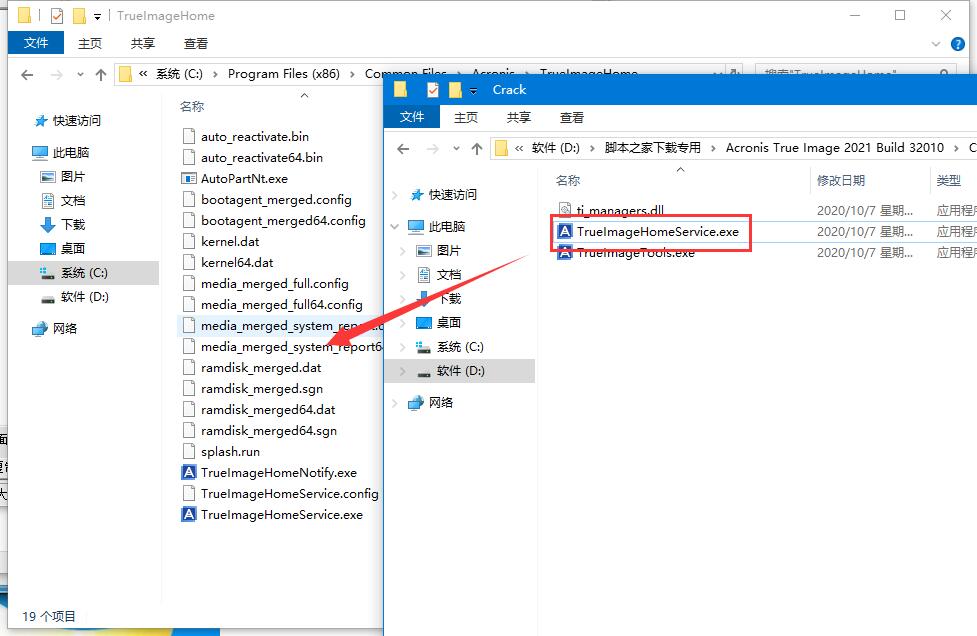977x636 pixels.
Task: Select TrueImageHomeService.exe icon in Crack window
Action: click(565, 231)
